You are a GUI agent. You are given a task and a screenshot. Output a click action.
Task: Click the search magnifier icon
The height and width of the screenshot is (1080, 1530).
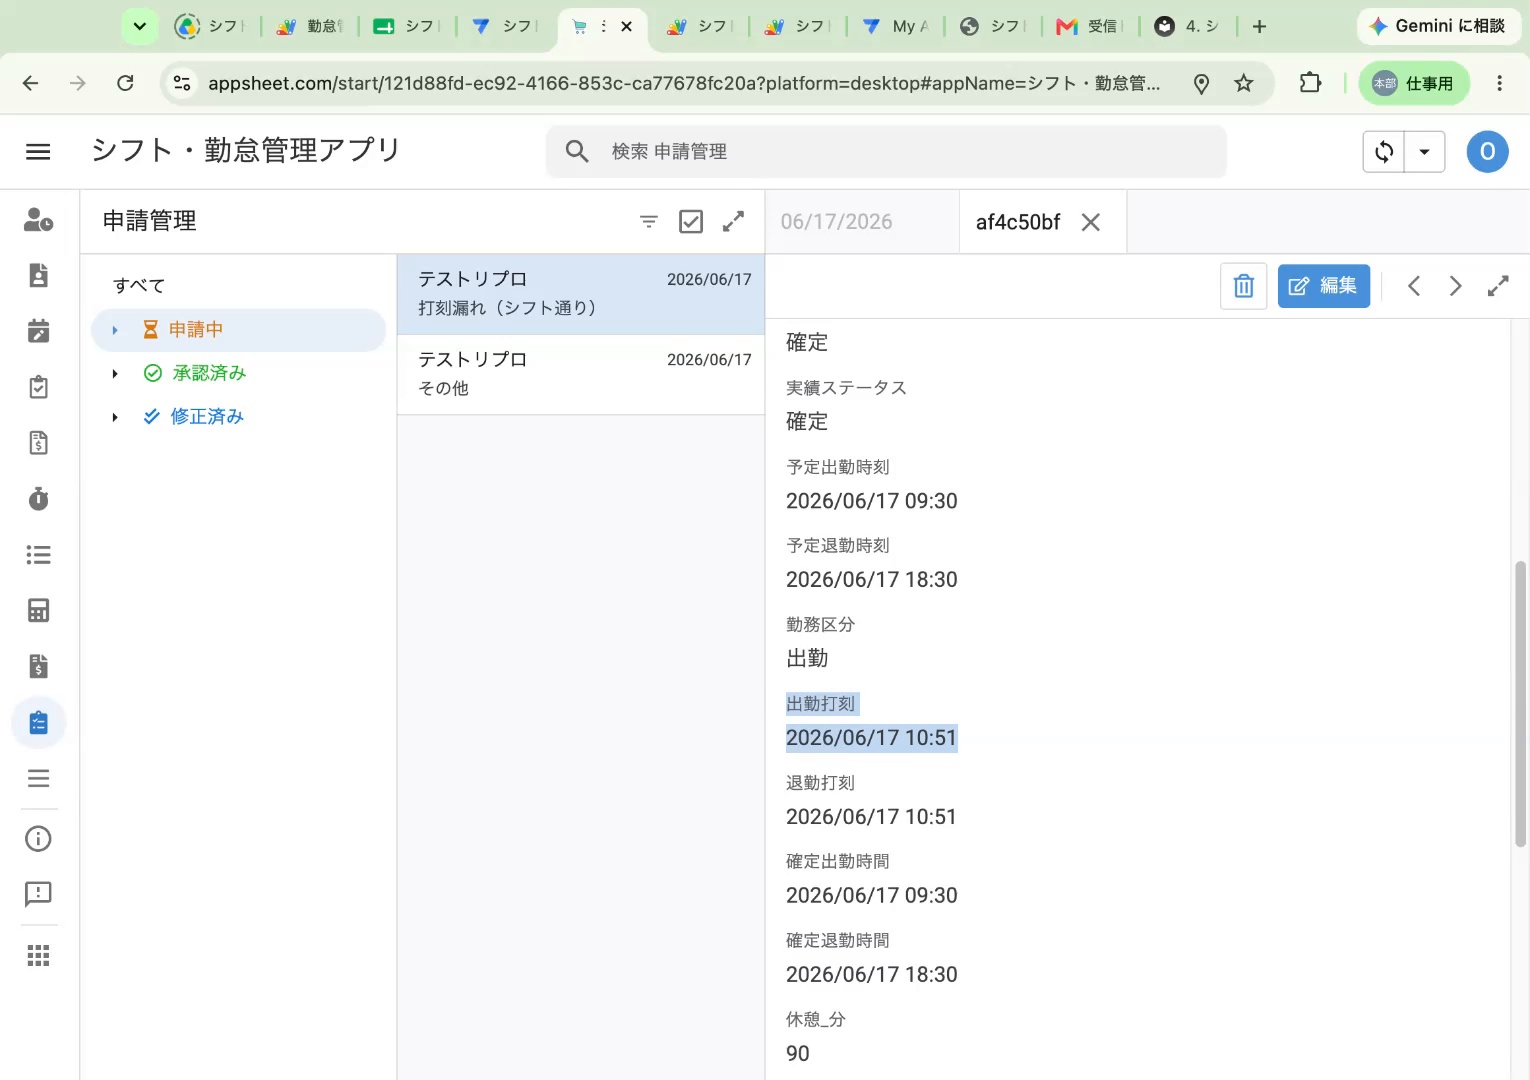click(577, 151)
